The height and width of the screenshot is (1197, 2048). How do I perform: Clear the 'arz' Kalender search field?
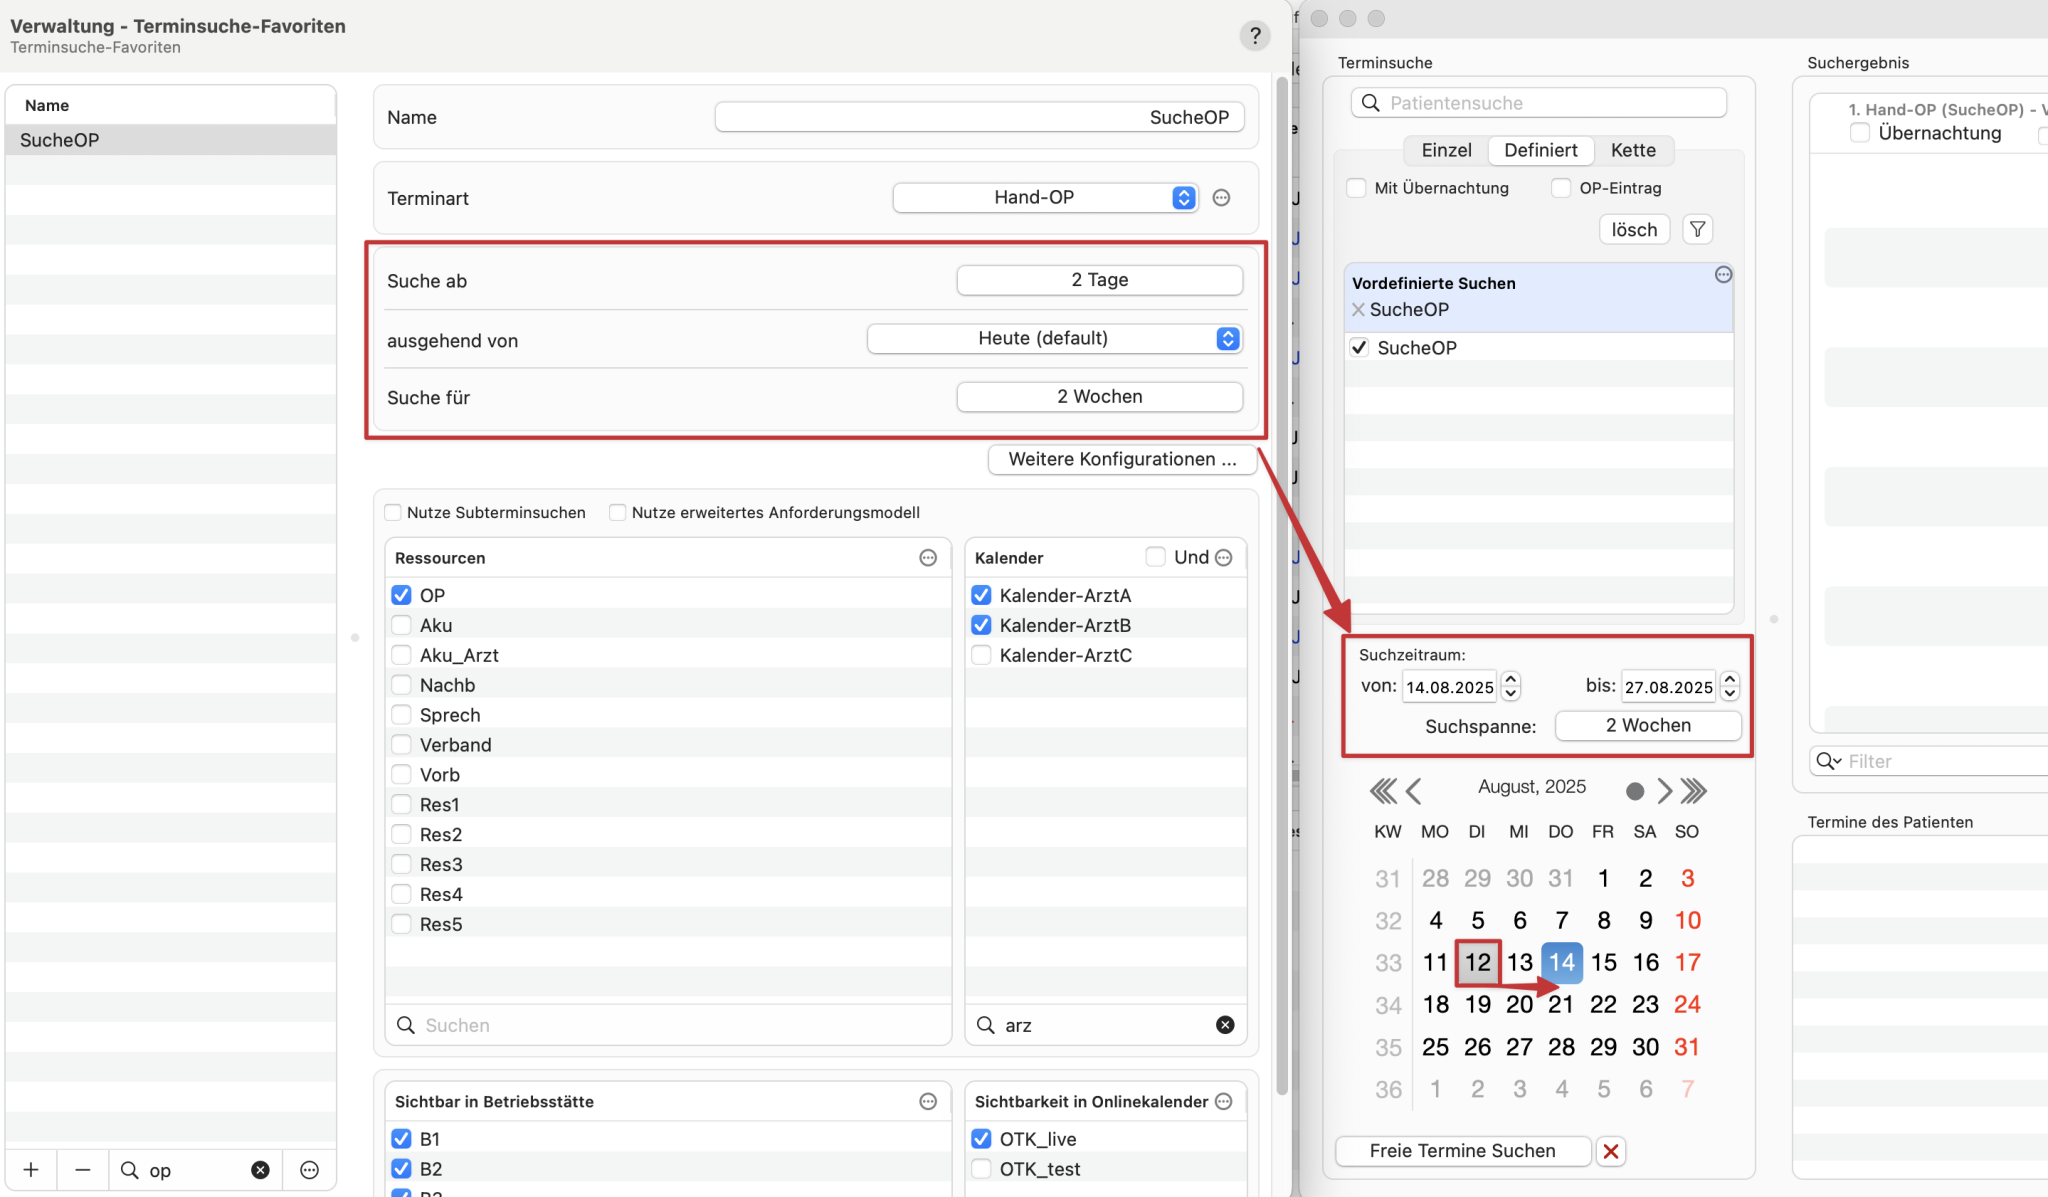point(1225,1025)
